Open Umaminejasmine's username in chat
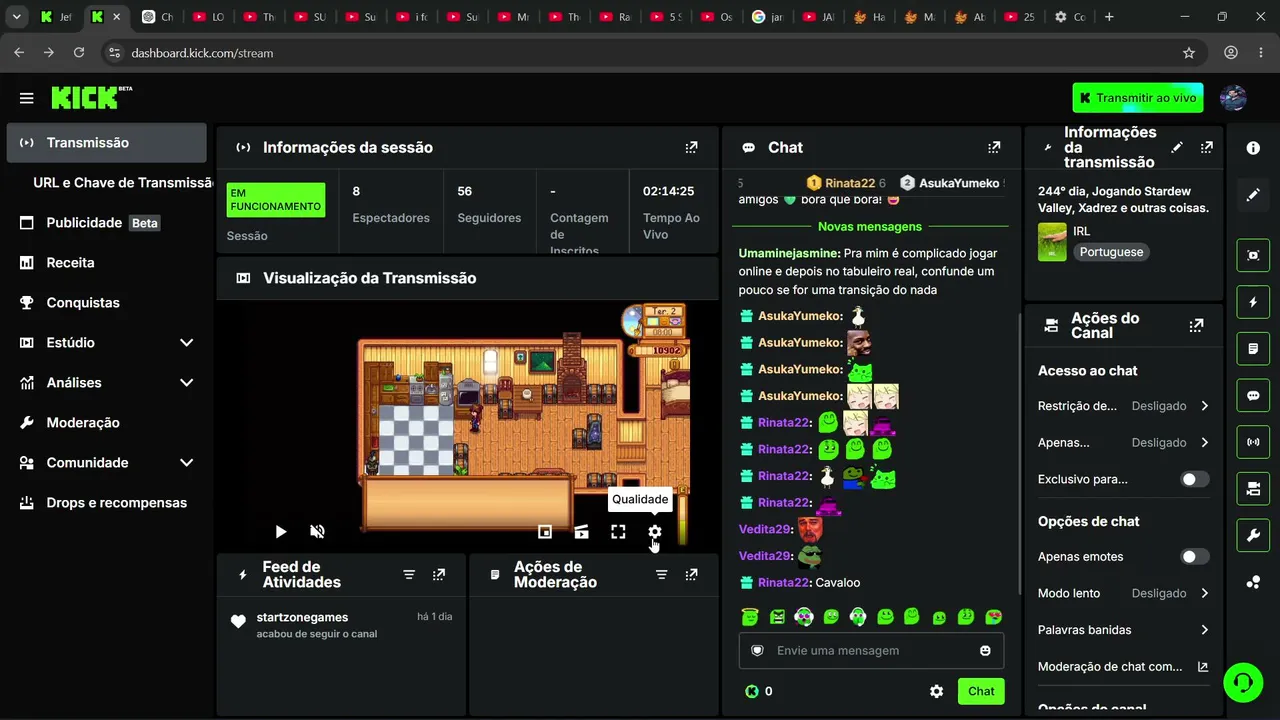 (789, 253)
